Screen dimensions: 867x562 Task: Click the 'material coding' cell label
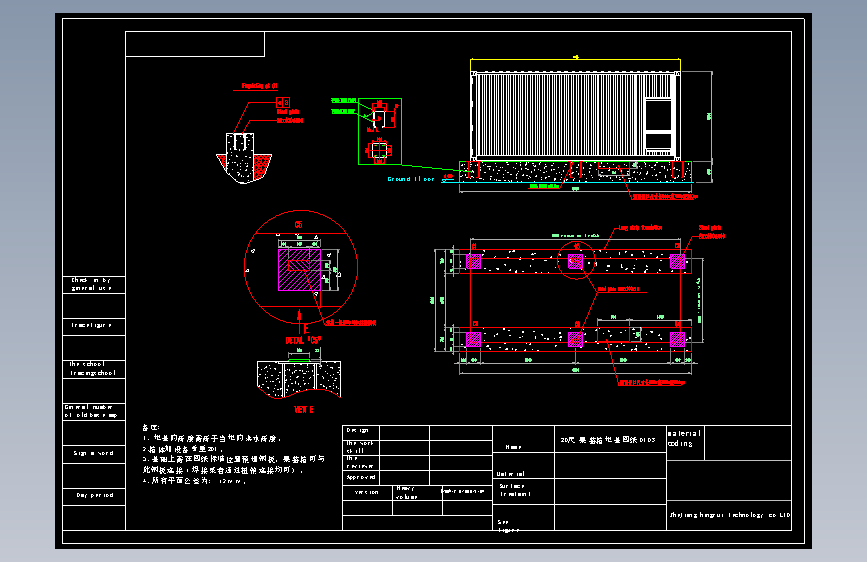tap(685, 439)
